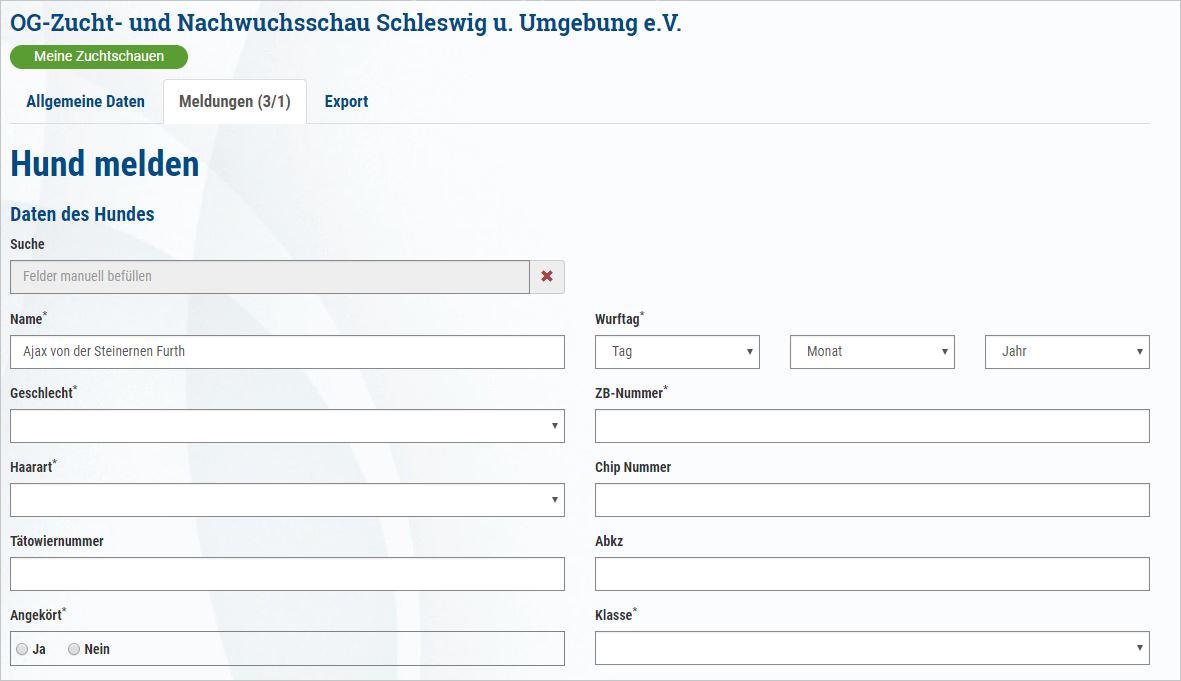Focus the ZB-Nummer input field
Screen dimensions: 1181x681
tap(872, 426)
